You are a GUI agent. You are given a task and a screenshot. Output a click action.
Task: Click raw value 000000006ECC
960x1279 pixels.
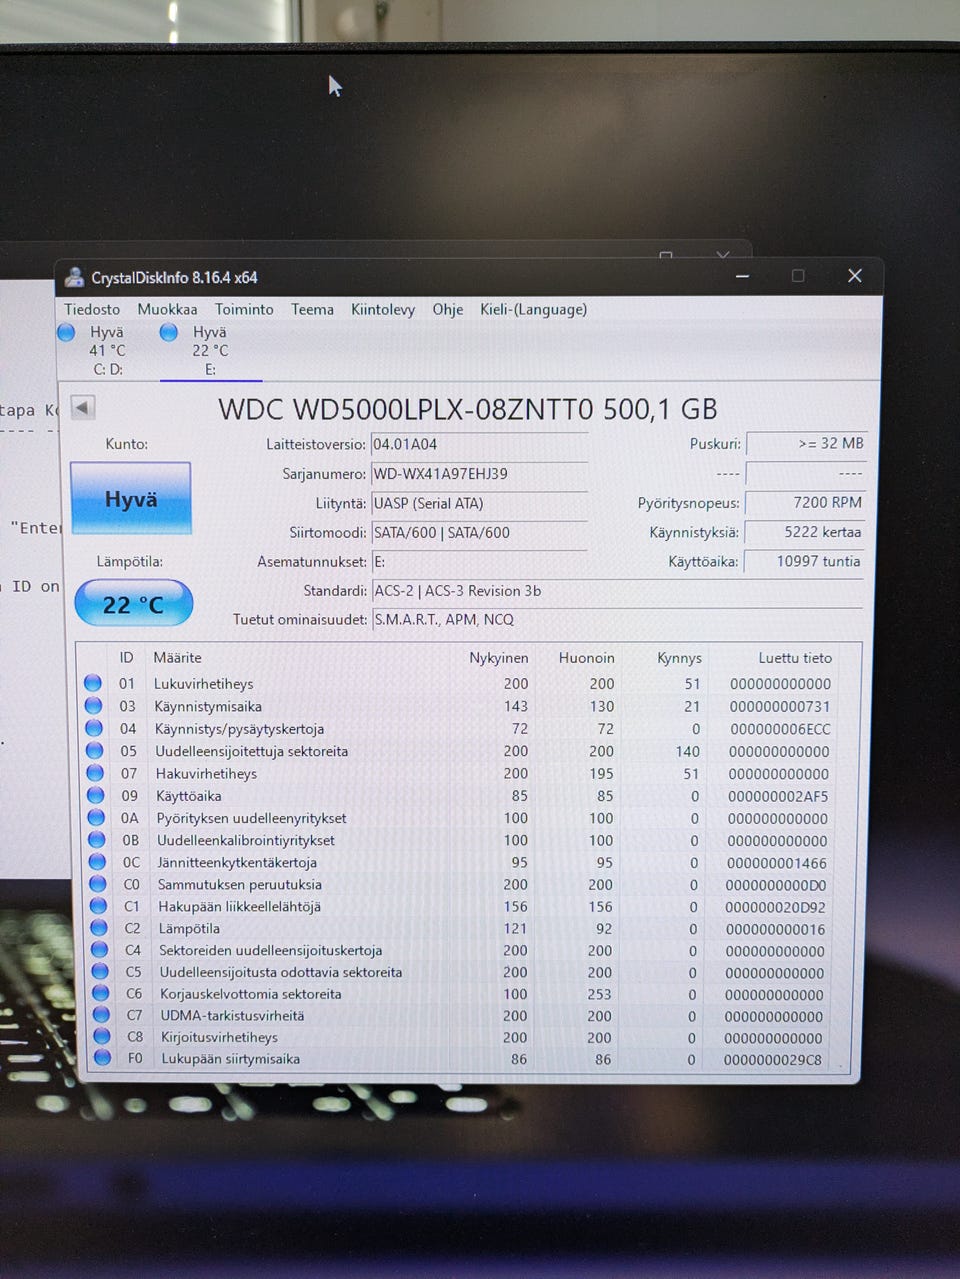point(780,729)
